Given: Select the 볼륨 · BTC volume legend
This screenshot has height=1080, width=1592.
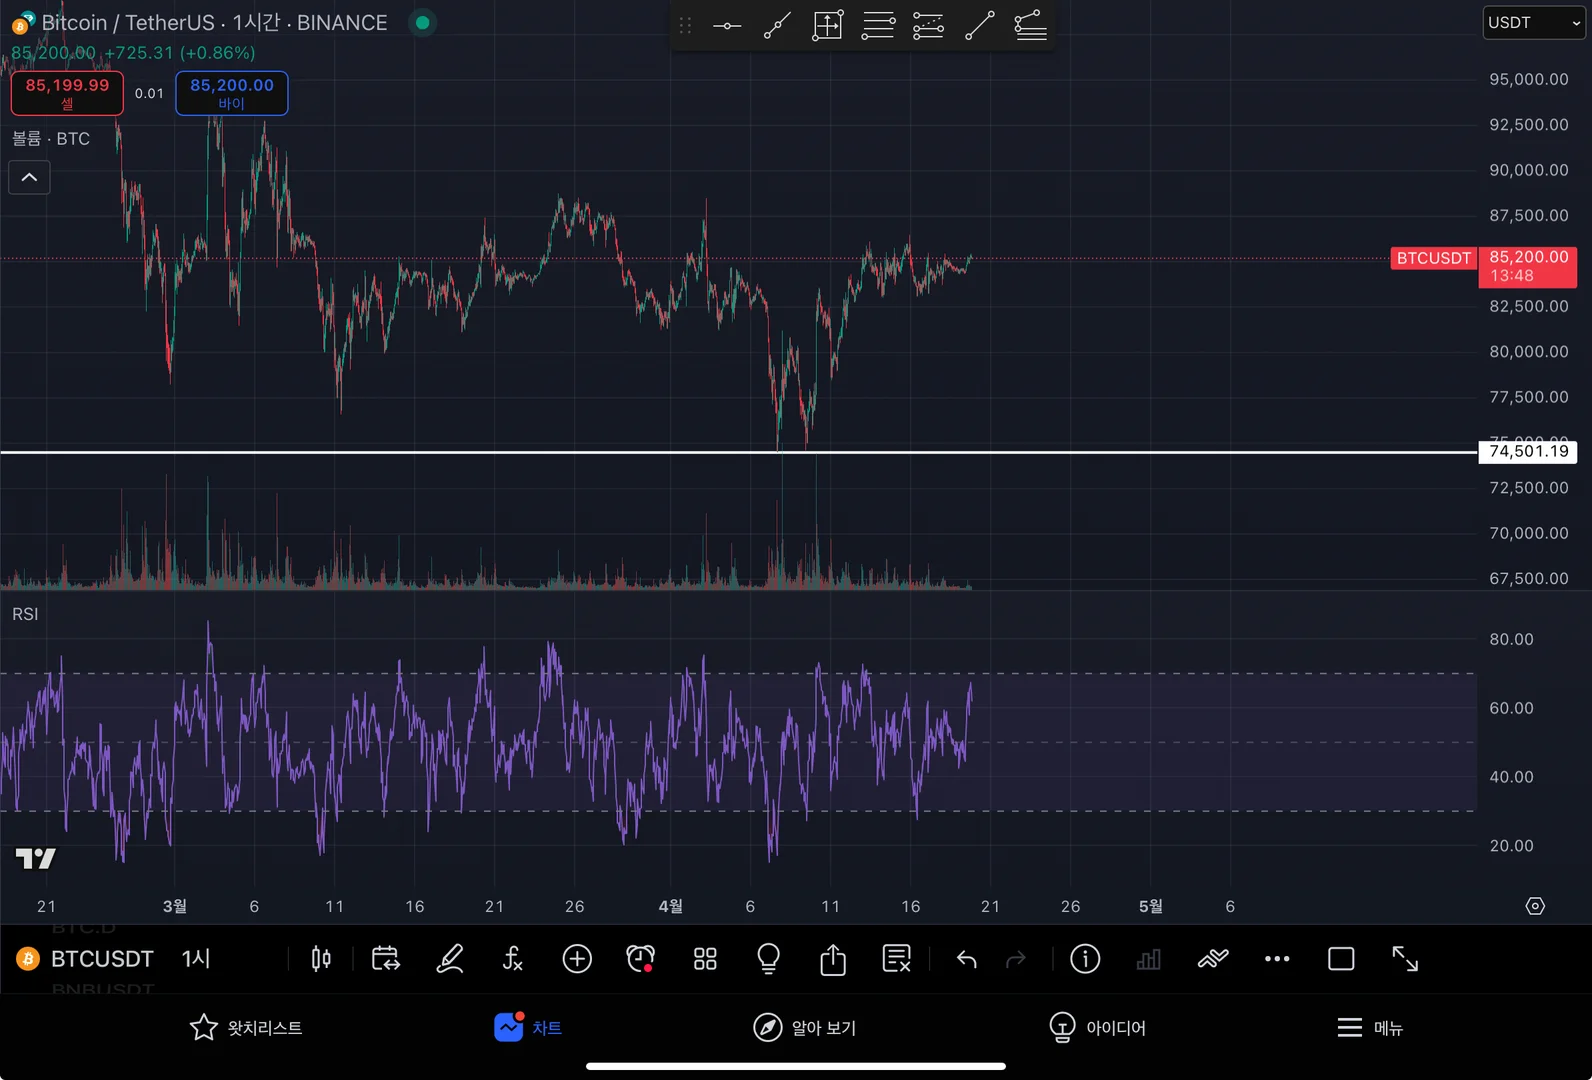Looking at the screenshot, I should pos(51,139).
